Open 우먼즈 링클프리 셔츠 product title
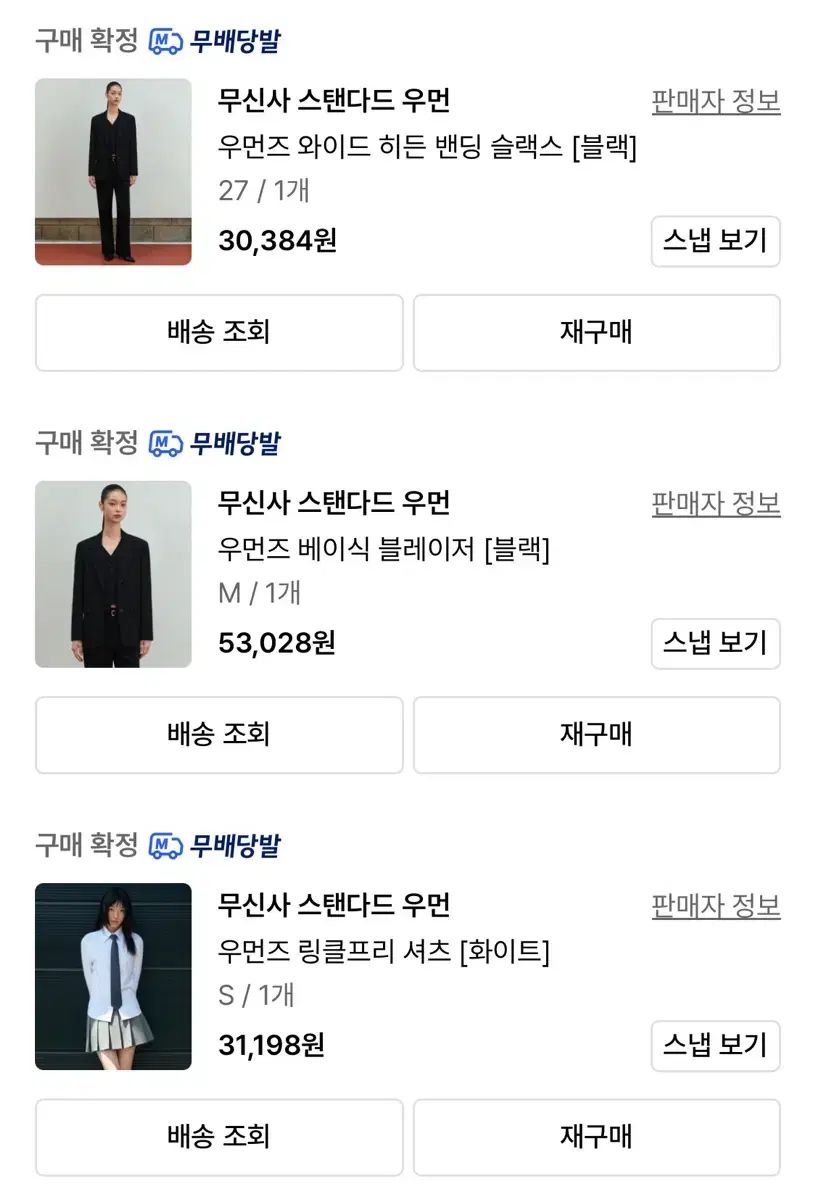This screenshot has height=1200, width=816. [x=384, y=951]
